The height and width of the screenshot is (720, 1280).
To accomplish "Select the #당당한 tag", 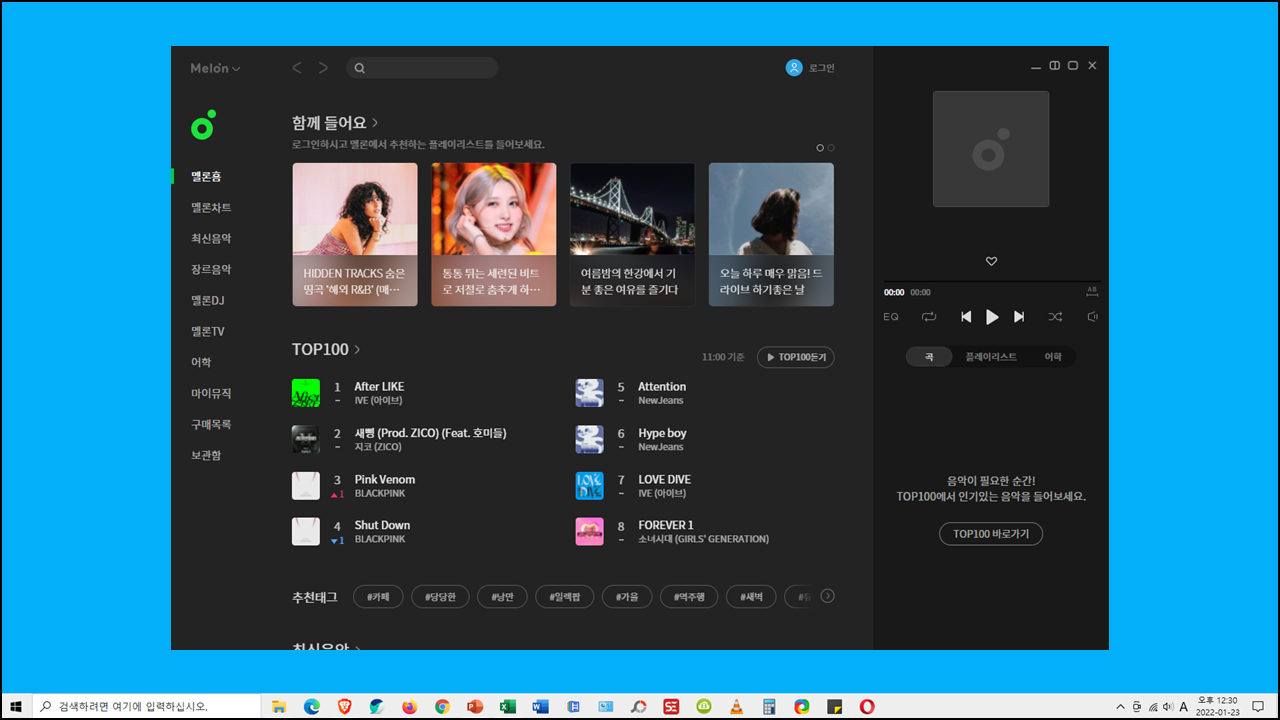I will (440, 597).
